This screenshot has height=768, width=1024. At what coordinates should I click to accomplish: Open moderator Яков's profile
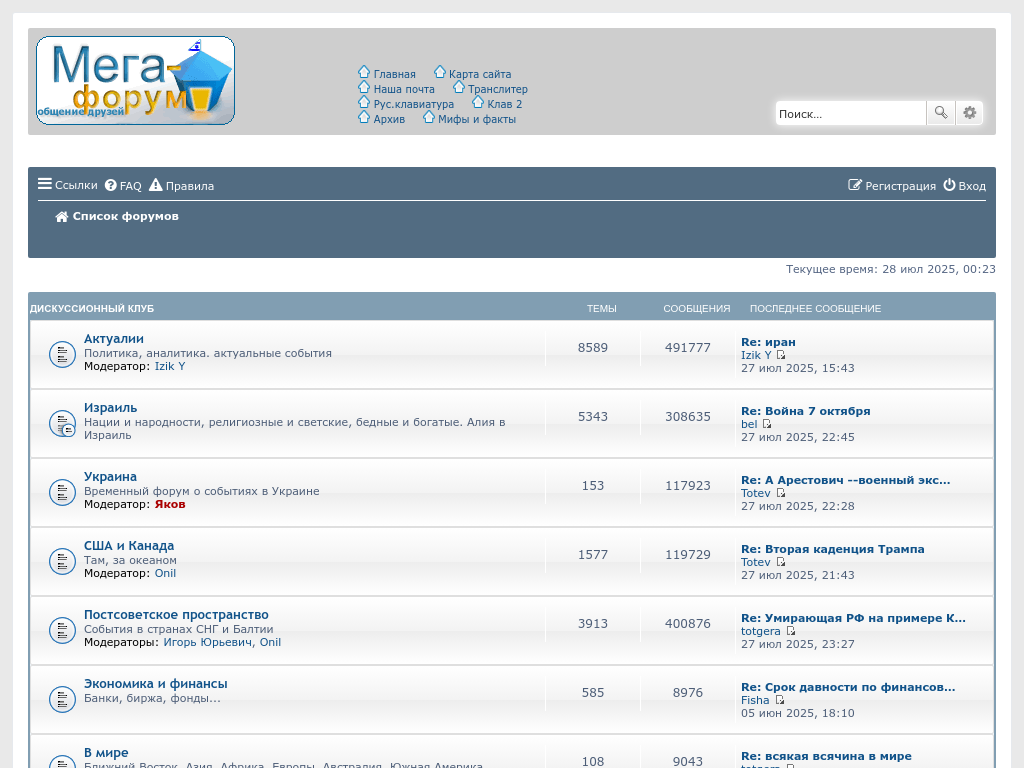[170, 504]
